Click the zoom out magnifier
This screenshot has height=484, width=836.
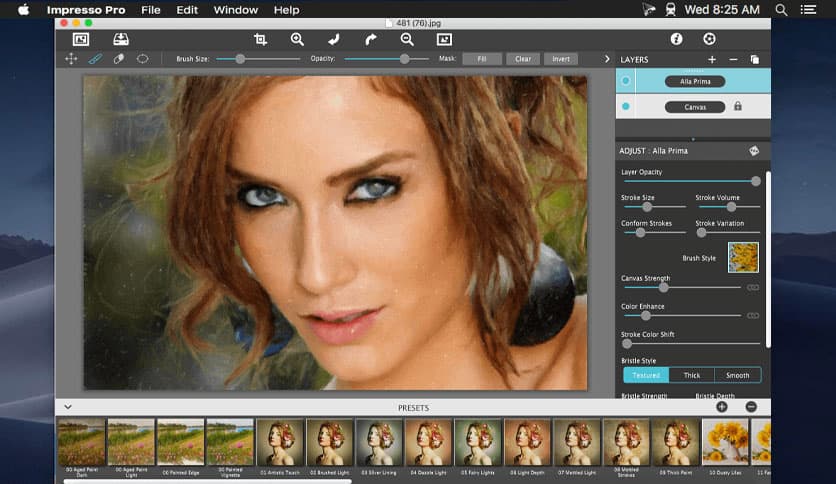click(407, 39)
